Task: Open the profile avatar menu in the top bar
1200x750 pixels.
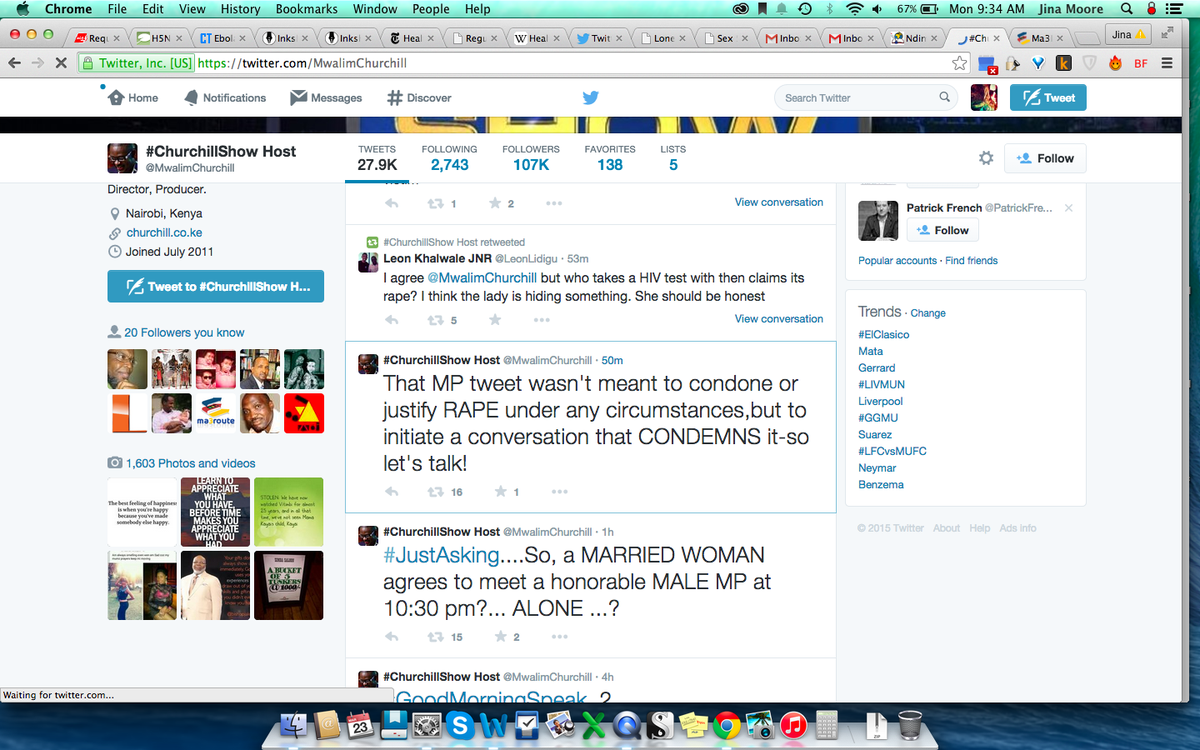Action: 984,98
